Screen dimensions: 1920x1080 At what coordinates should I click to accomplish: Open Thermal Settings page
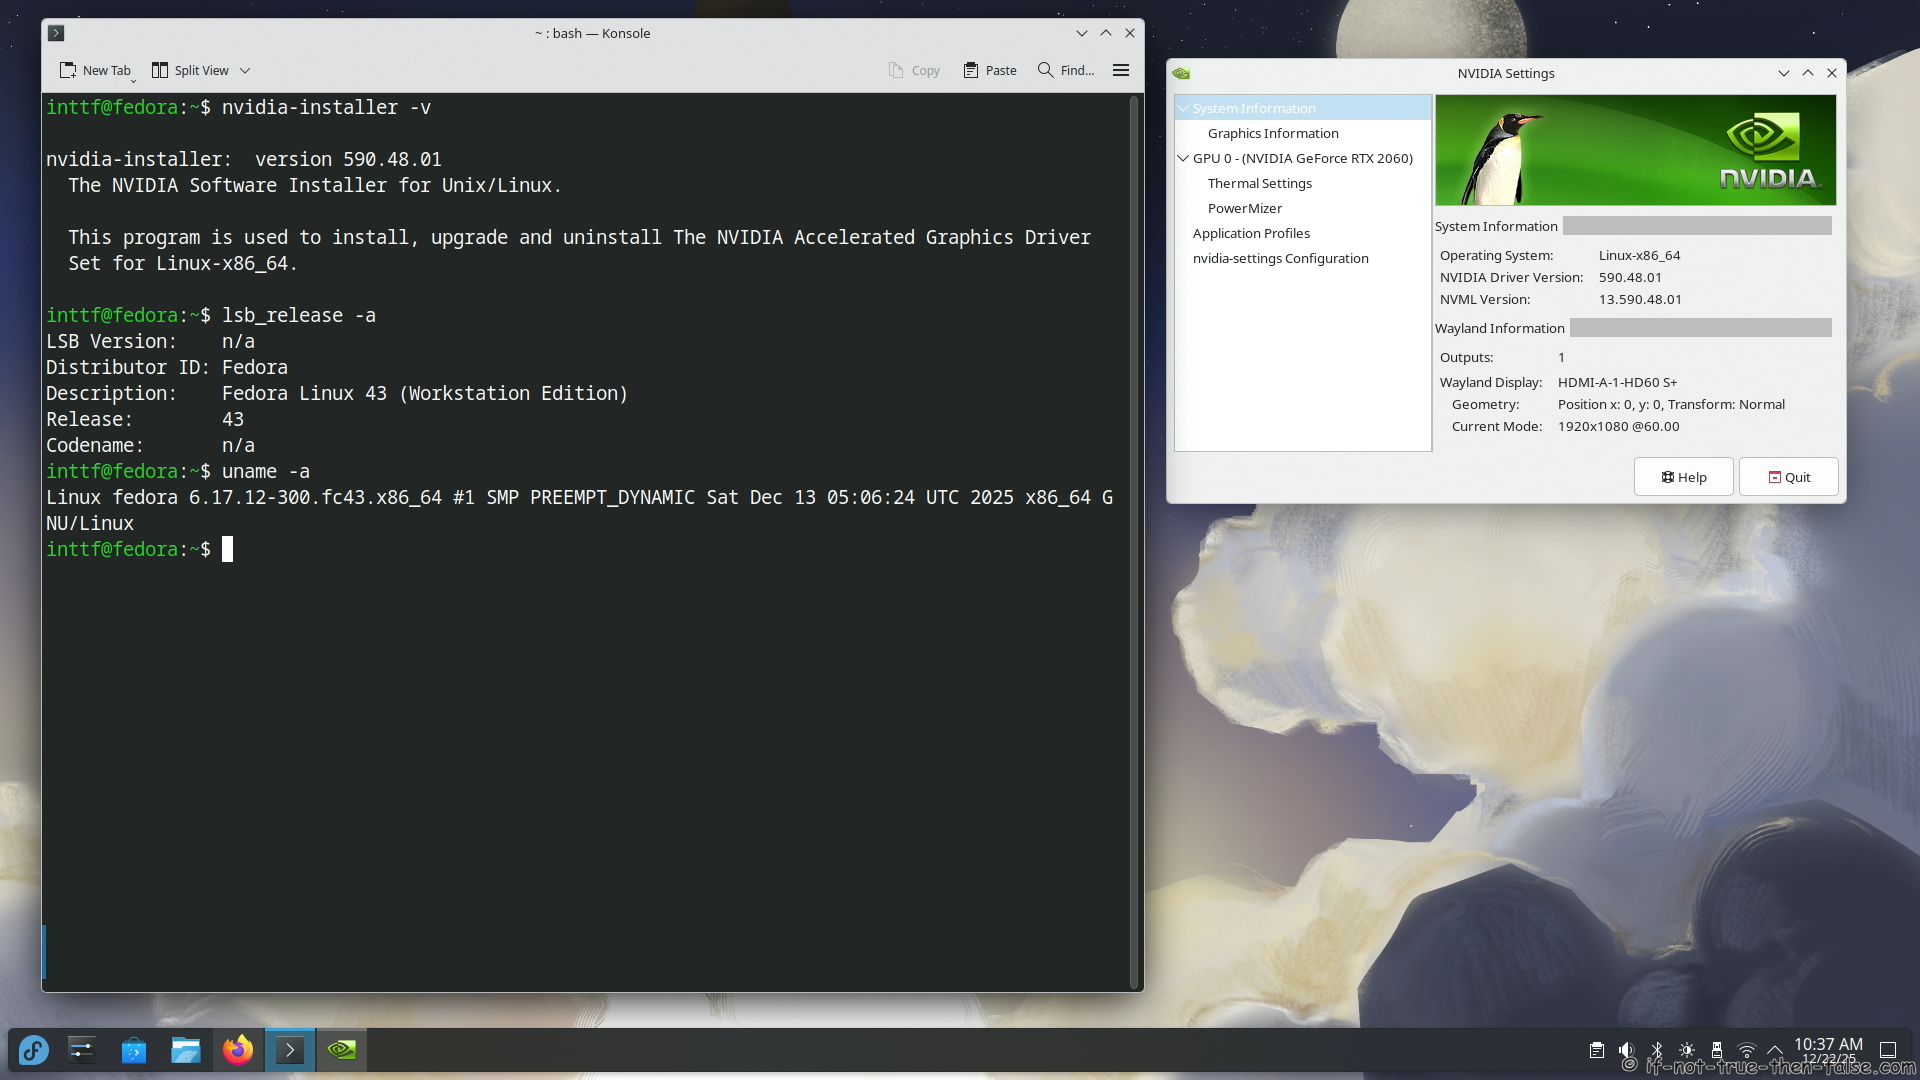click(1260, 183)
